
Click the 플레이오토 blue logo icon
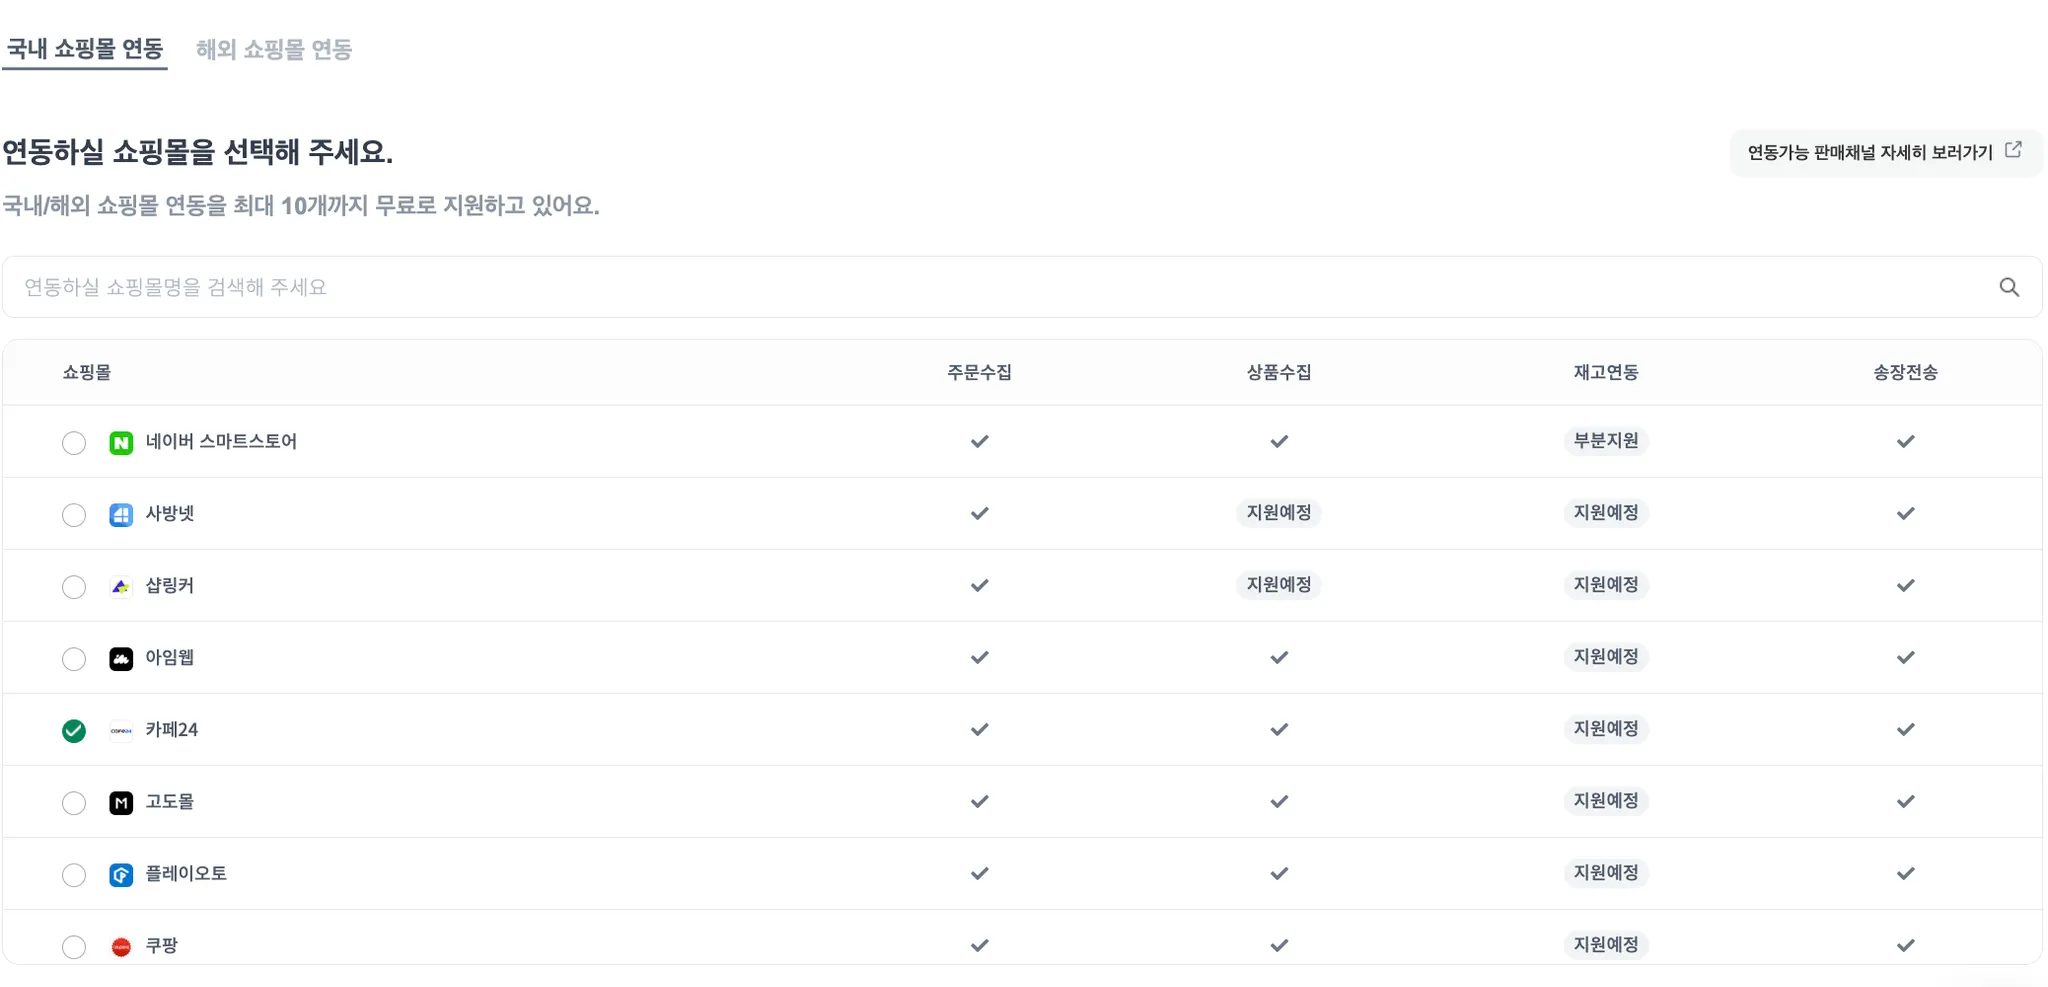point(121,875)
